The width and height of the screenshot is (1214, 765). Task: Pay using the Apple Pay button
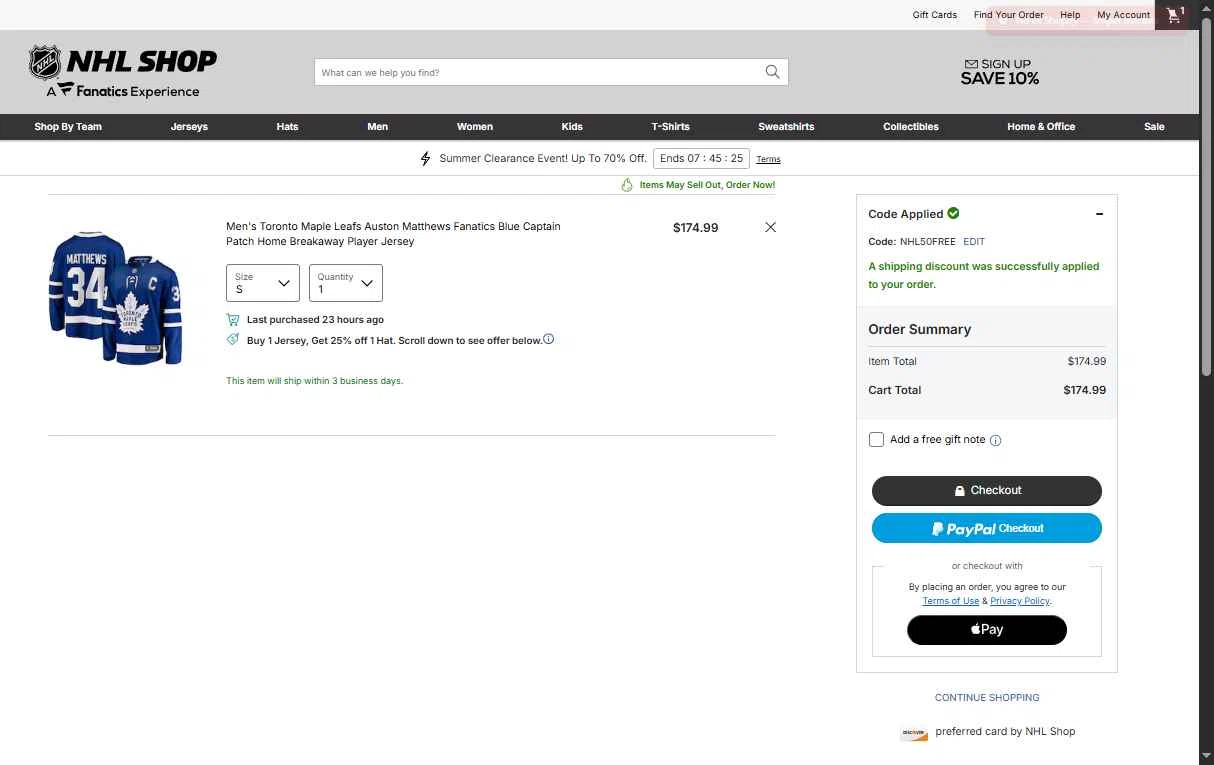click(987, 629)
